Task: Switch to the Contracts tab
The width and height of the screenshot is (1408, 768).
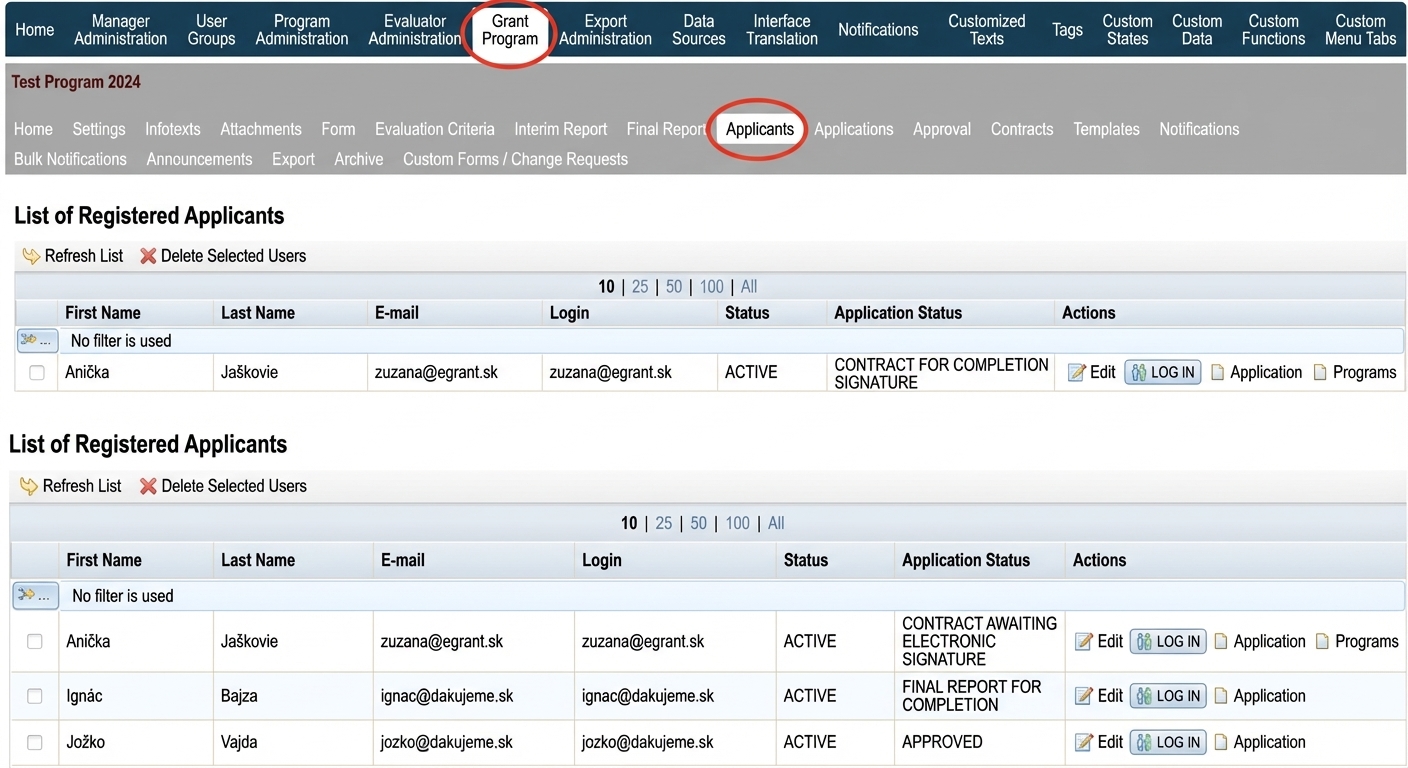Action: point(1021,129)
